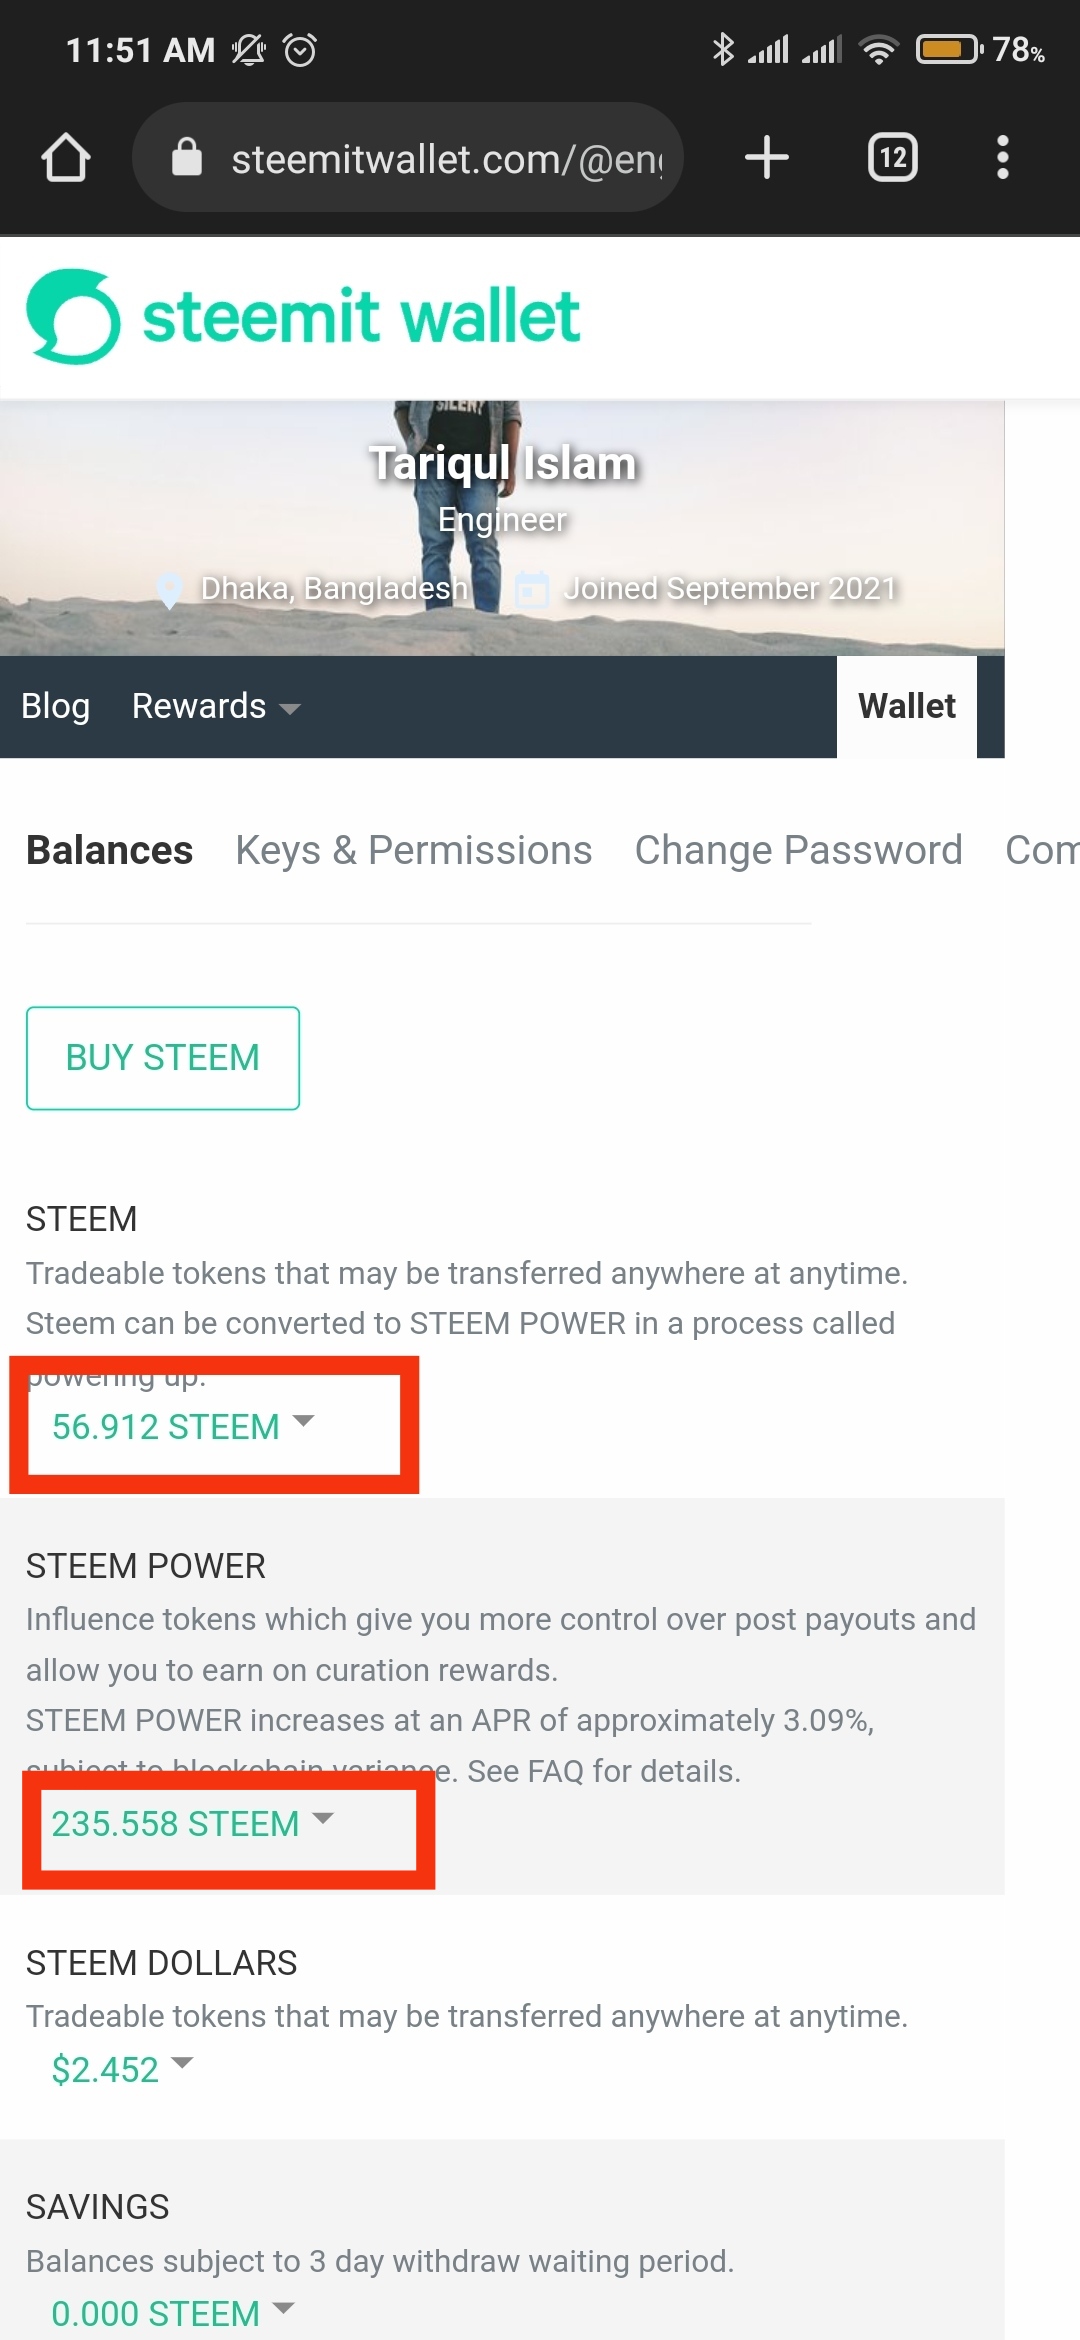Go to the Change Password tab
This screenshot has height=2340, width=1080.
point(798,851)
